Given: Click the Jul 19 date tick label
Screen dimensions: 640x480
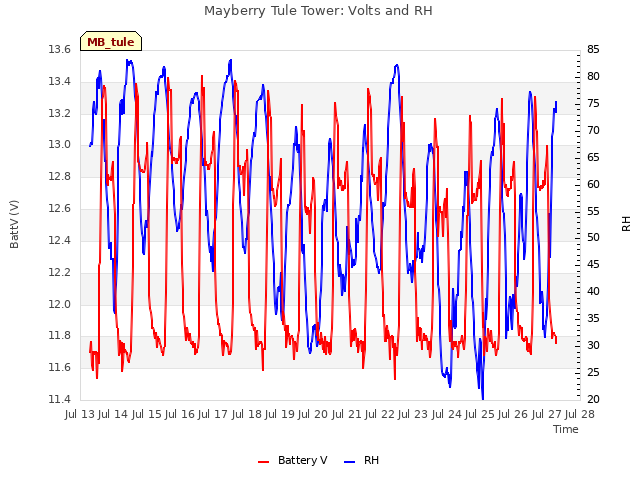Looking at the screenshot, I should click(280, 414).
